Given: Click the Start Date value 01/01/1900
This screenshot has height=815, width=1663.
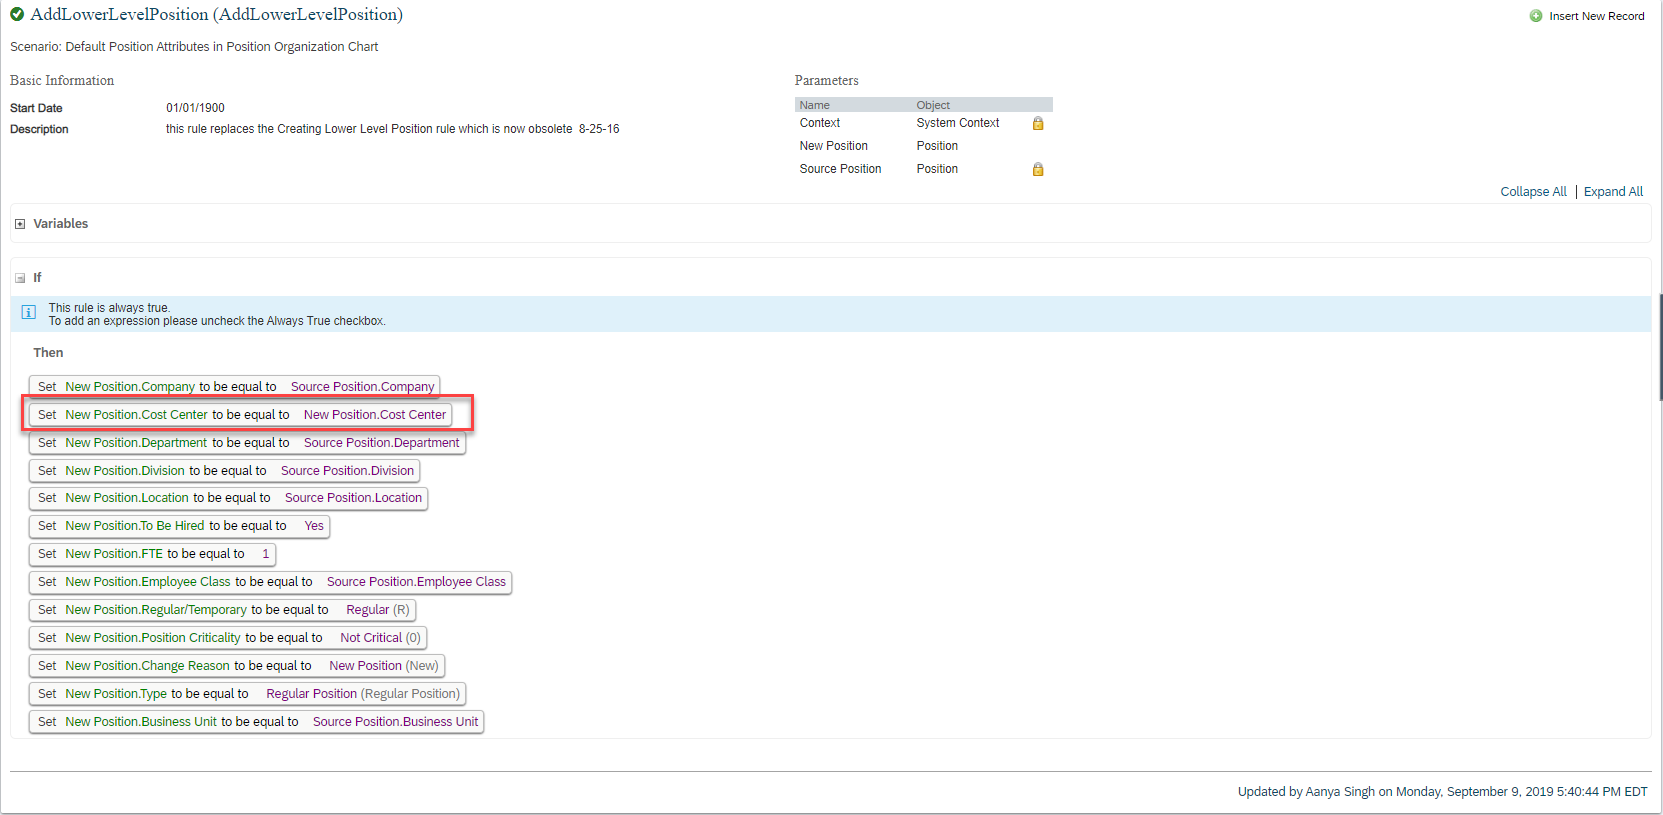Looking at the screenshot, I should tap(195, 108).
